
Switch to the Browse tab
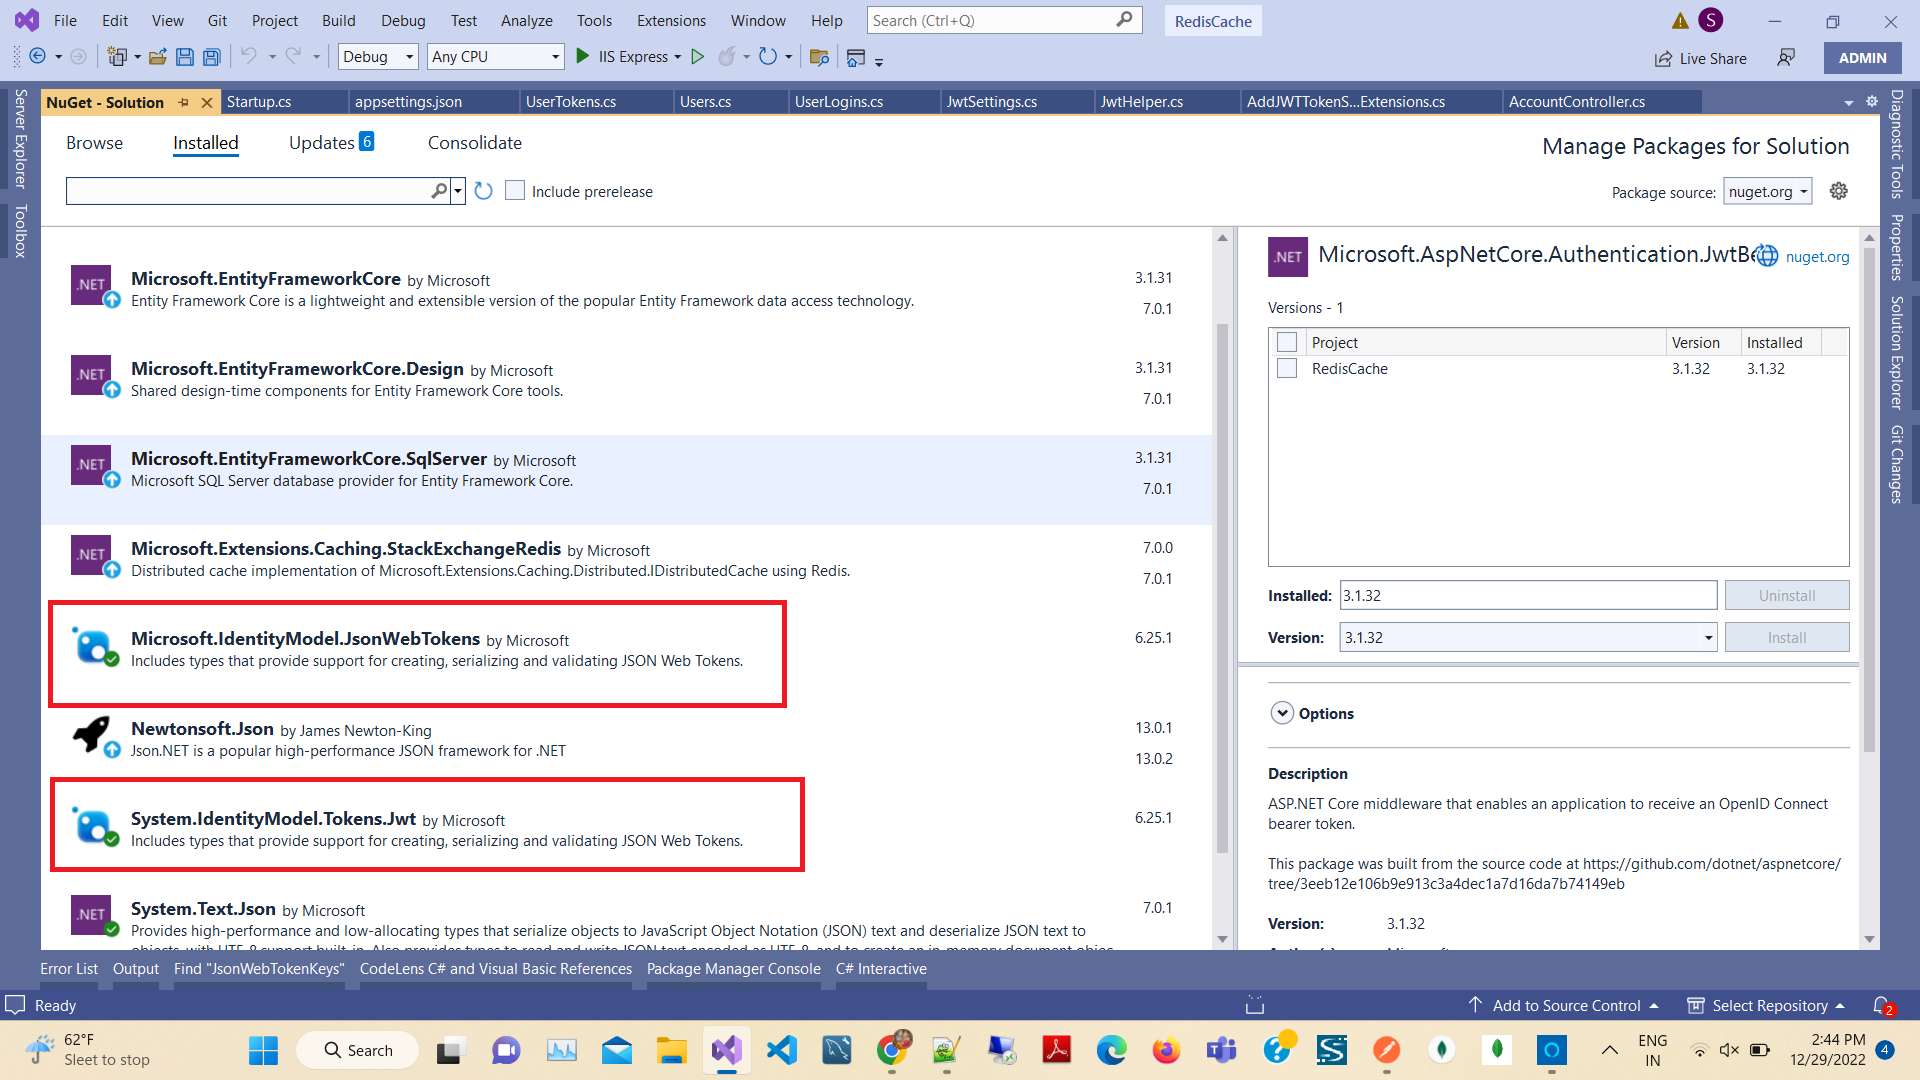pos(95,143)
